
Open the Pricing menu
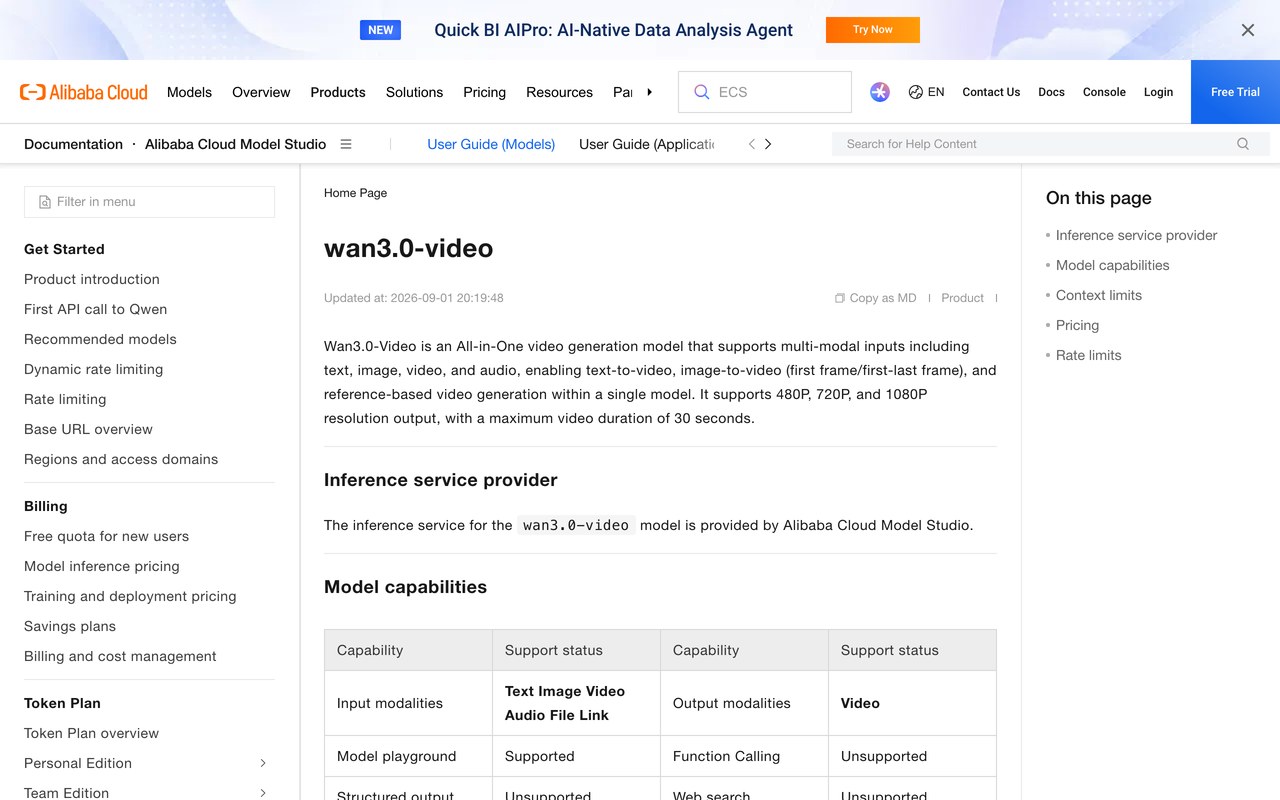tap(484, 92)
